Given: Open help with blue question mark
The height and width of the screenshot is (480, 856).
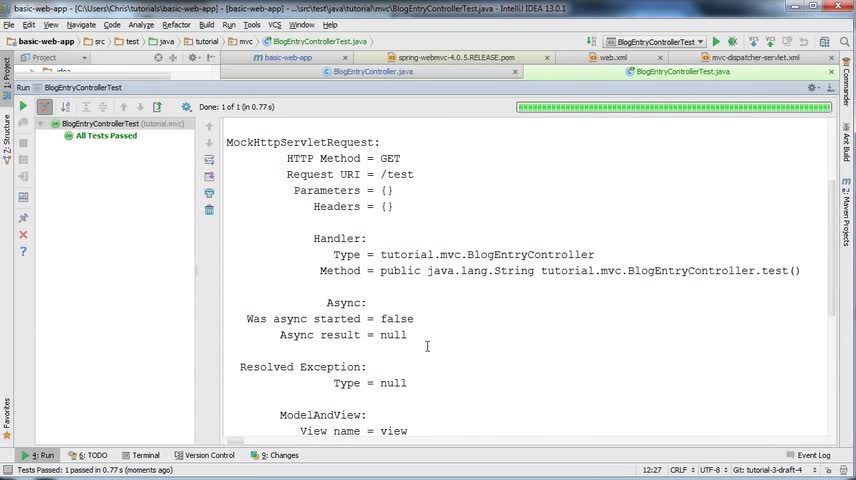Looking at the screenshot, I should [23, 251].
